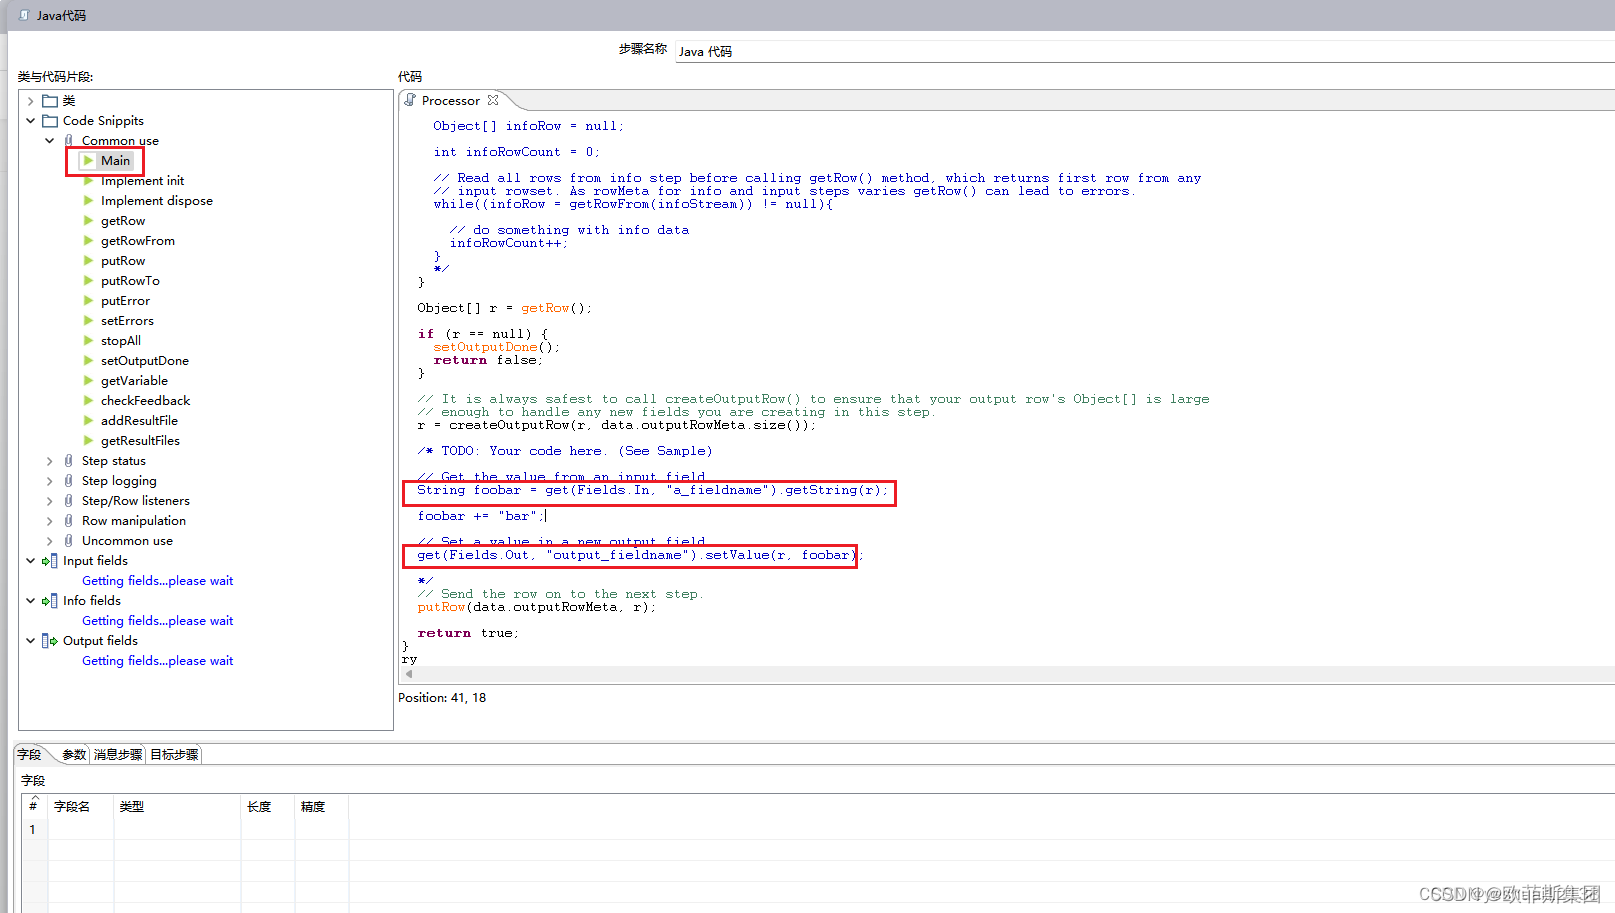The width and height of the screenshot is (1615, 913).
Task: Click Getting fields link under Info fields
Action: click(157, 621)
